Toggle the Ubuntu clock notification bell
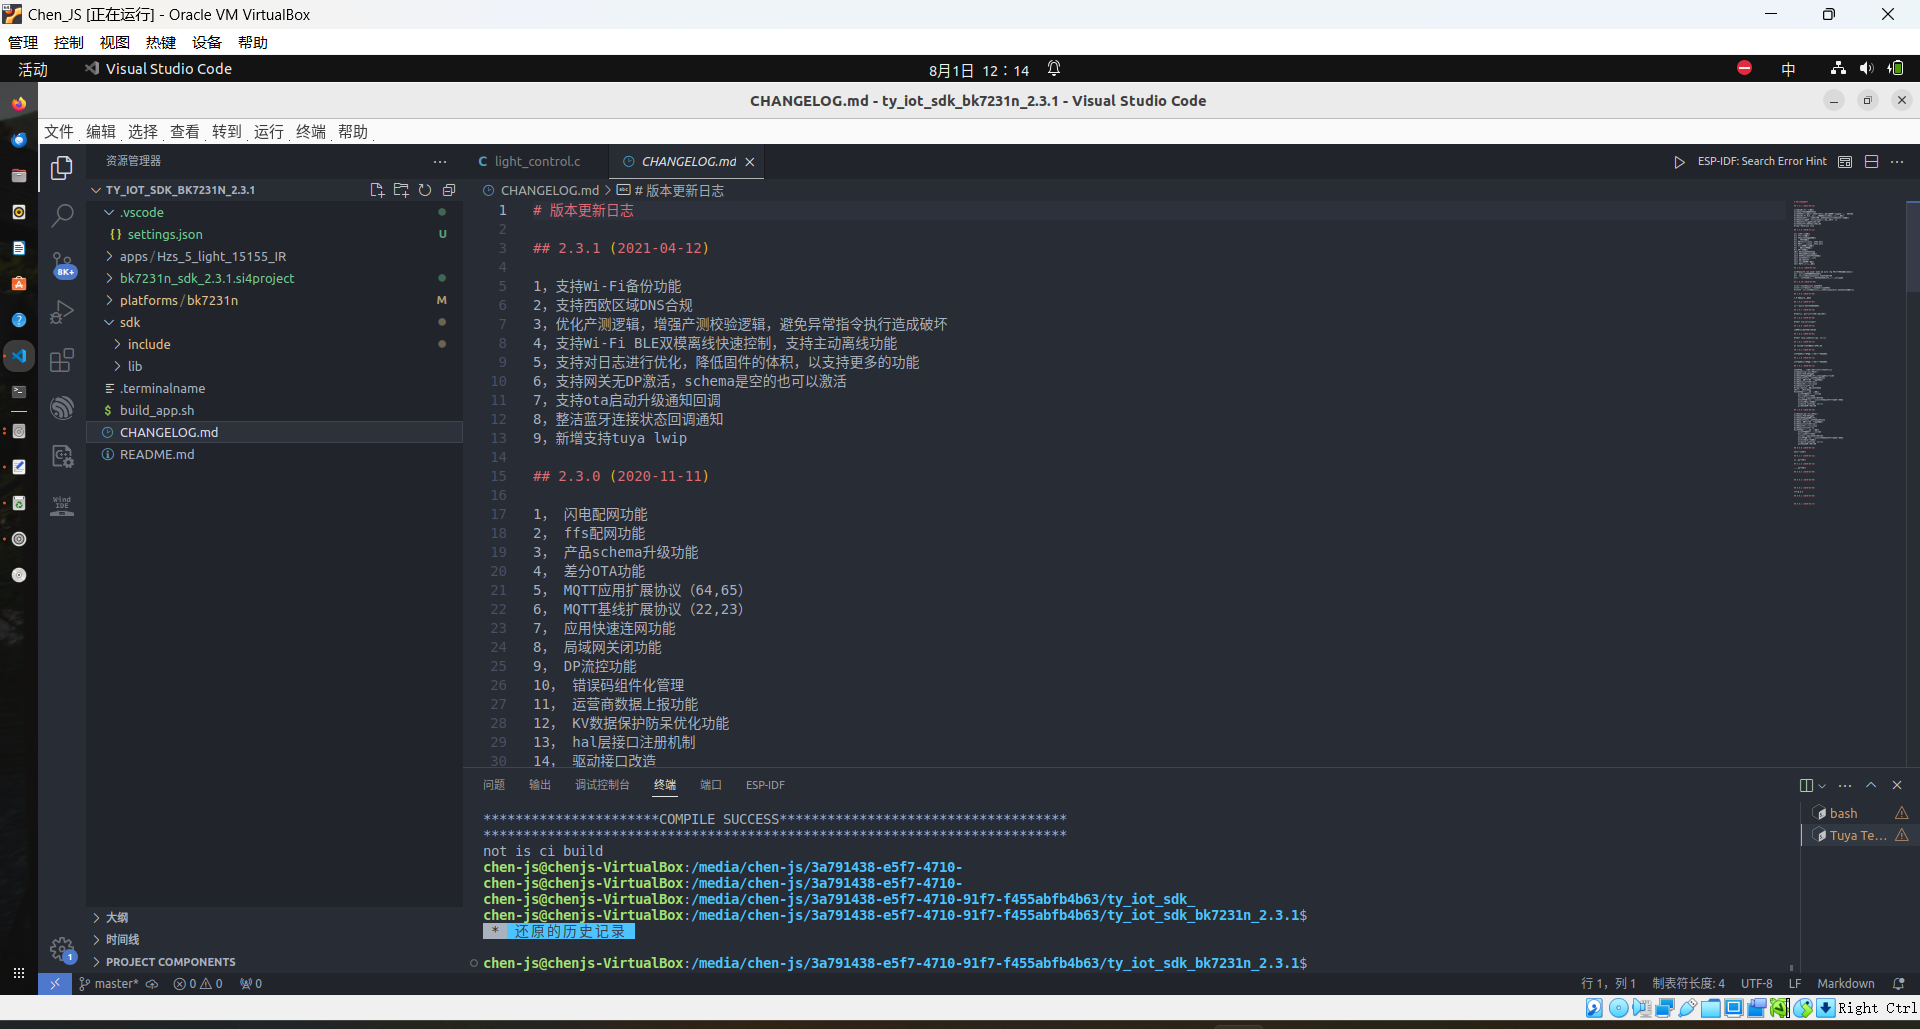 click(1054, 69)
